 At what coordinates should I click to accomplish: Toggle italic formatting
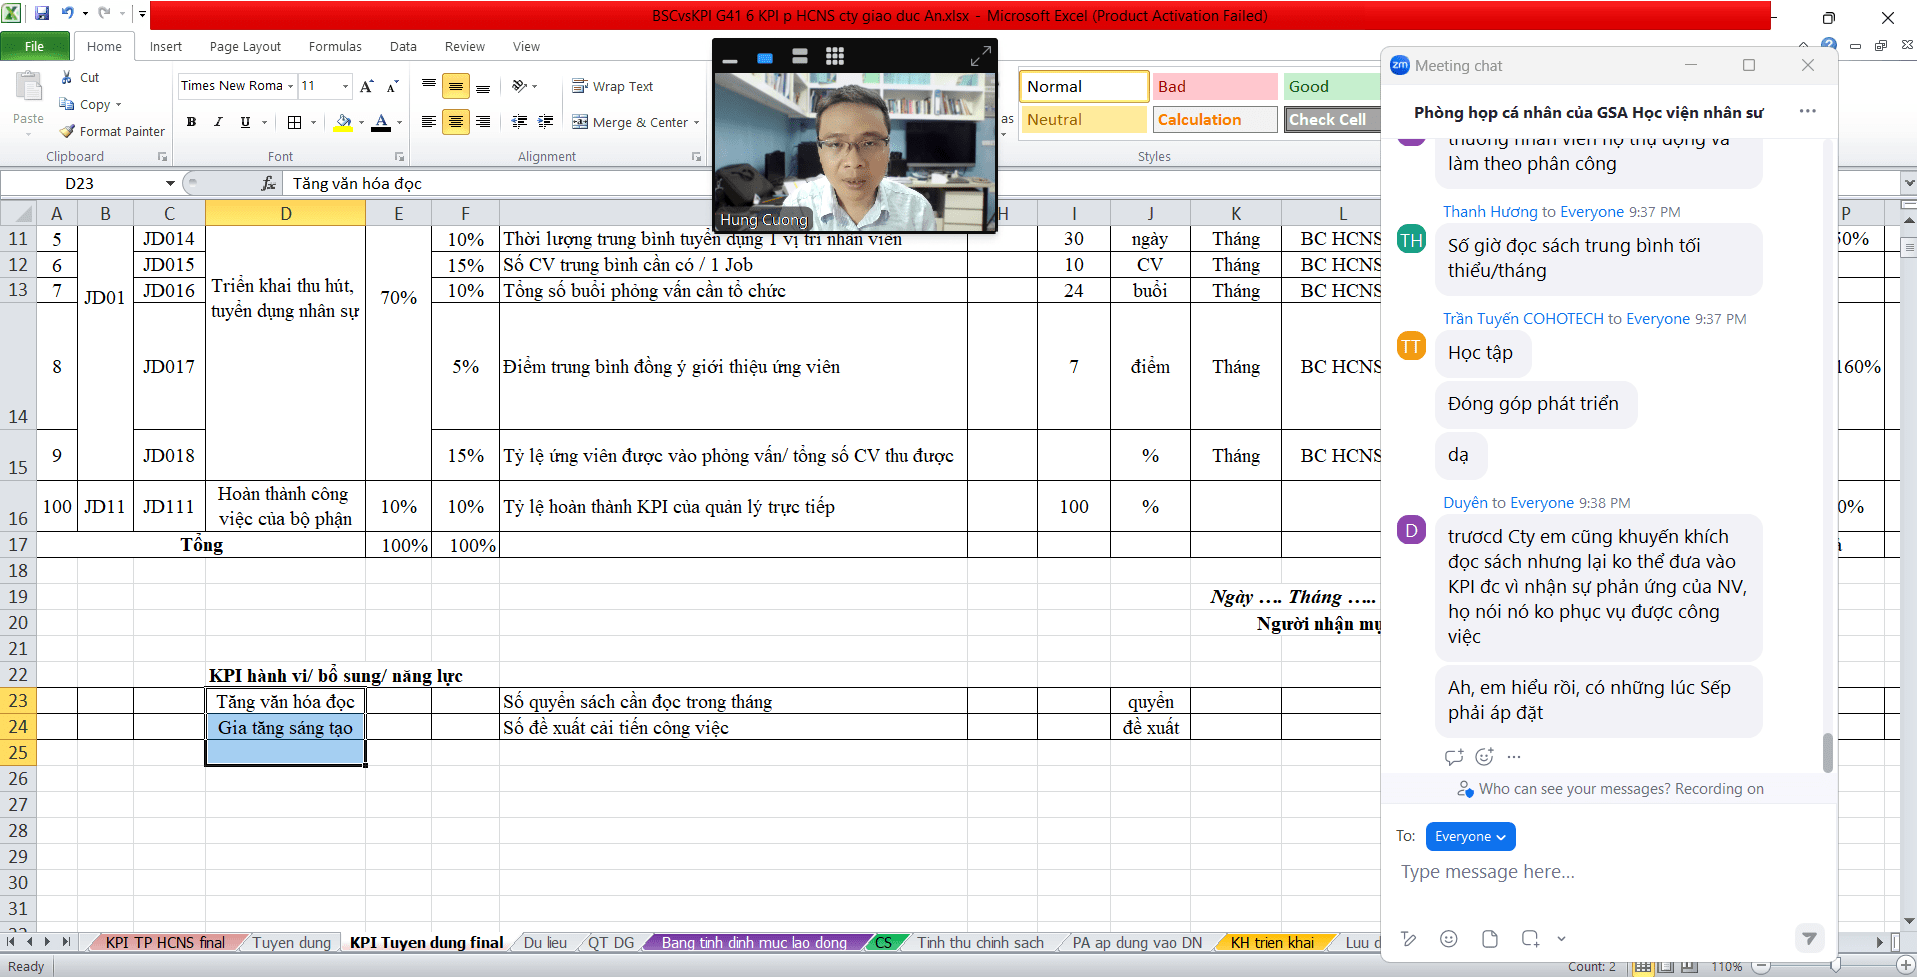pos(218,122)
